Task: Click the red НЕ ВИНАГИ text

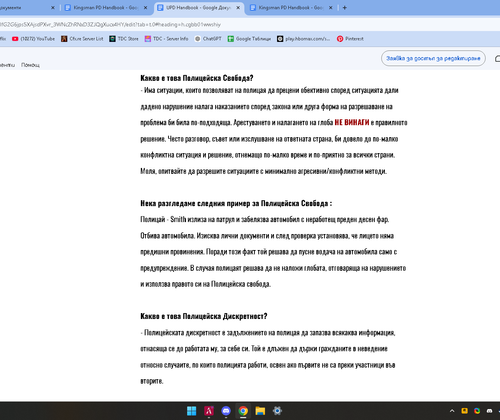Action: (352, 122)
